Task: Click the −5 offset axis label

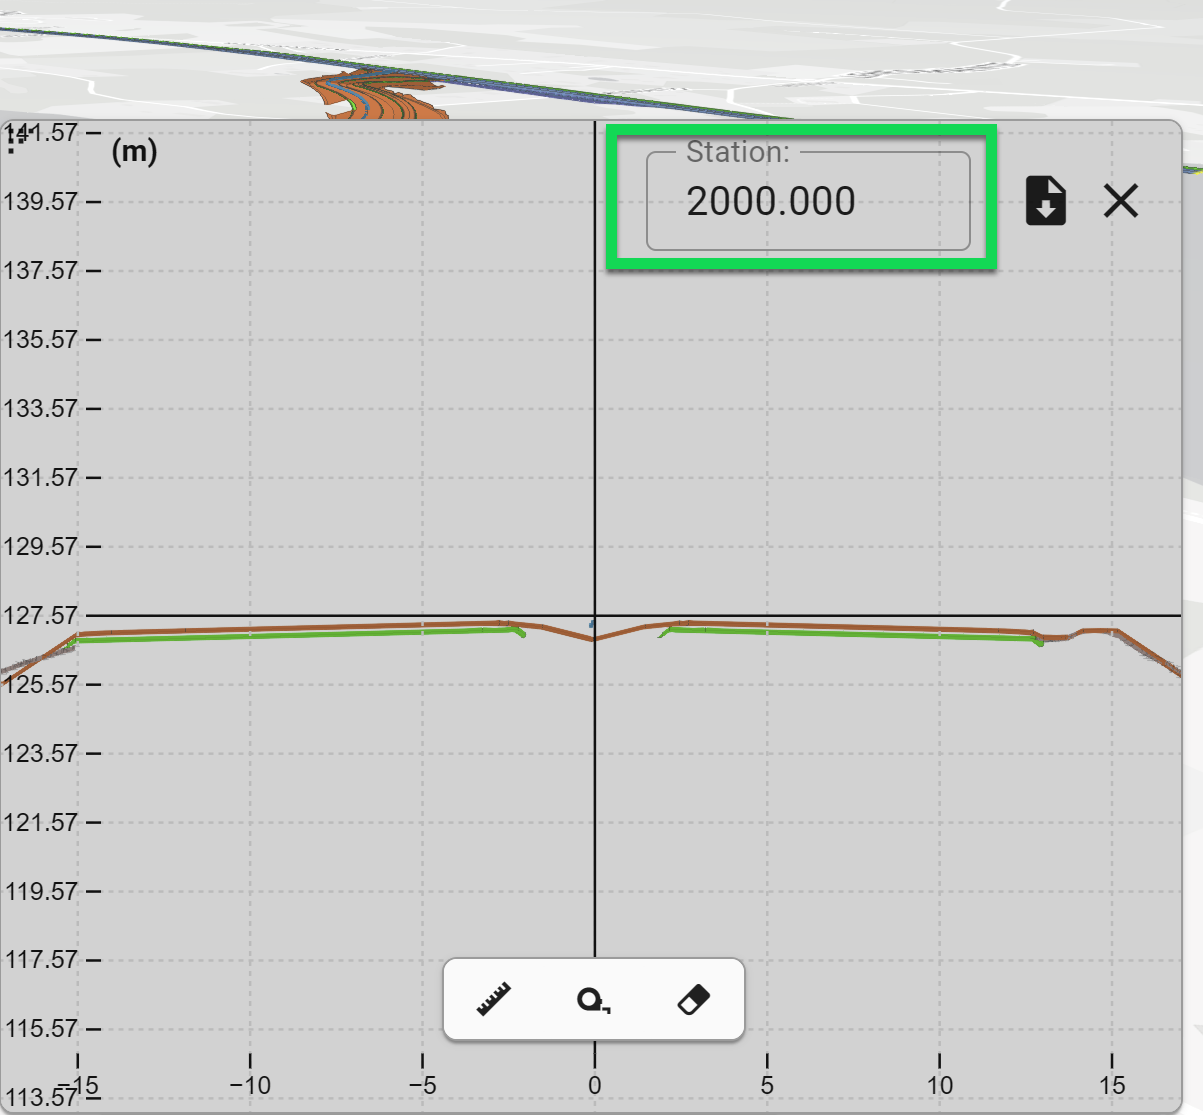Action: [422, 1085]
